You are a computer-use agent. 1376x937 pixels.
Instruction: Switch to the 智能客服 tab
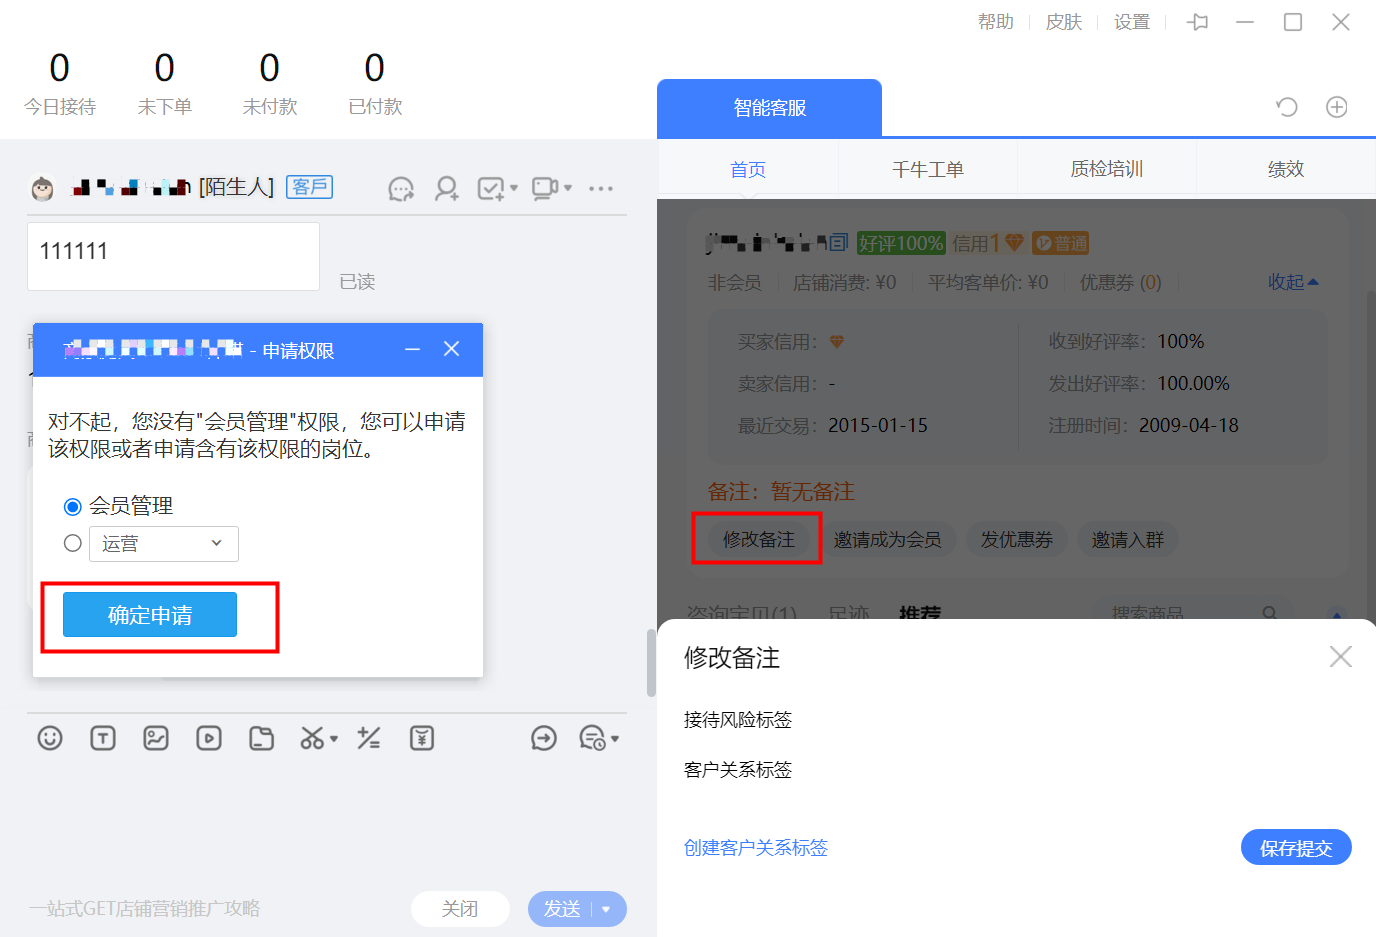pyautogui.click(x=769, y=108)
